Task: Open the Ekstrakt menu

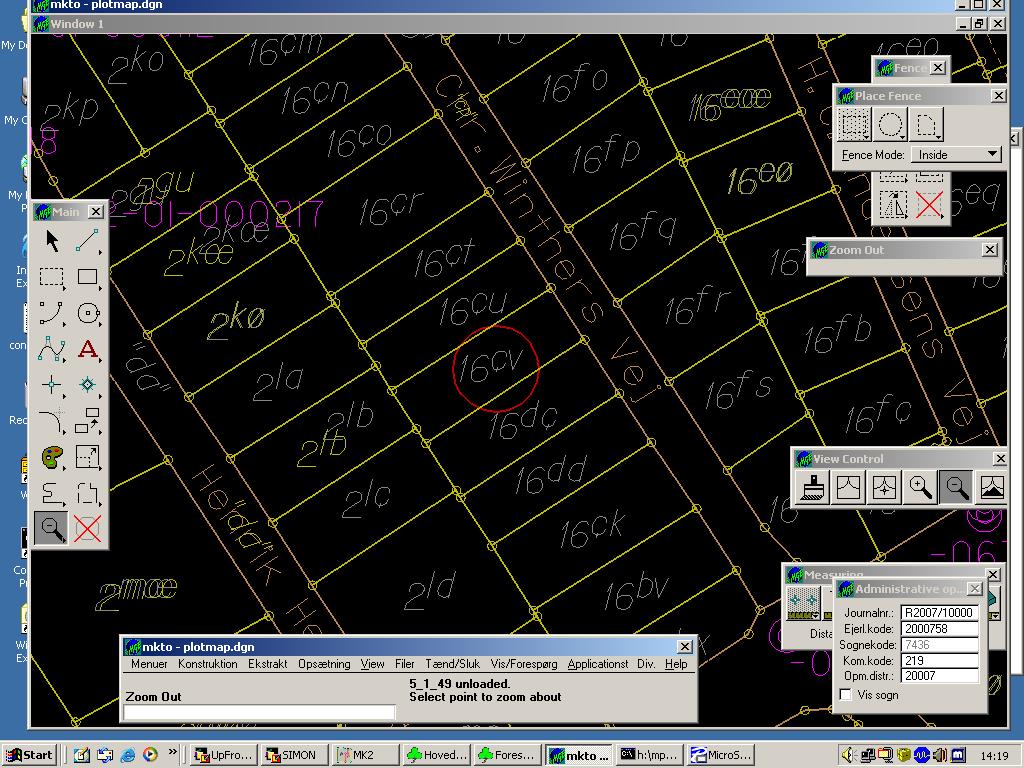Action: tap(268, 664)
